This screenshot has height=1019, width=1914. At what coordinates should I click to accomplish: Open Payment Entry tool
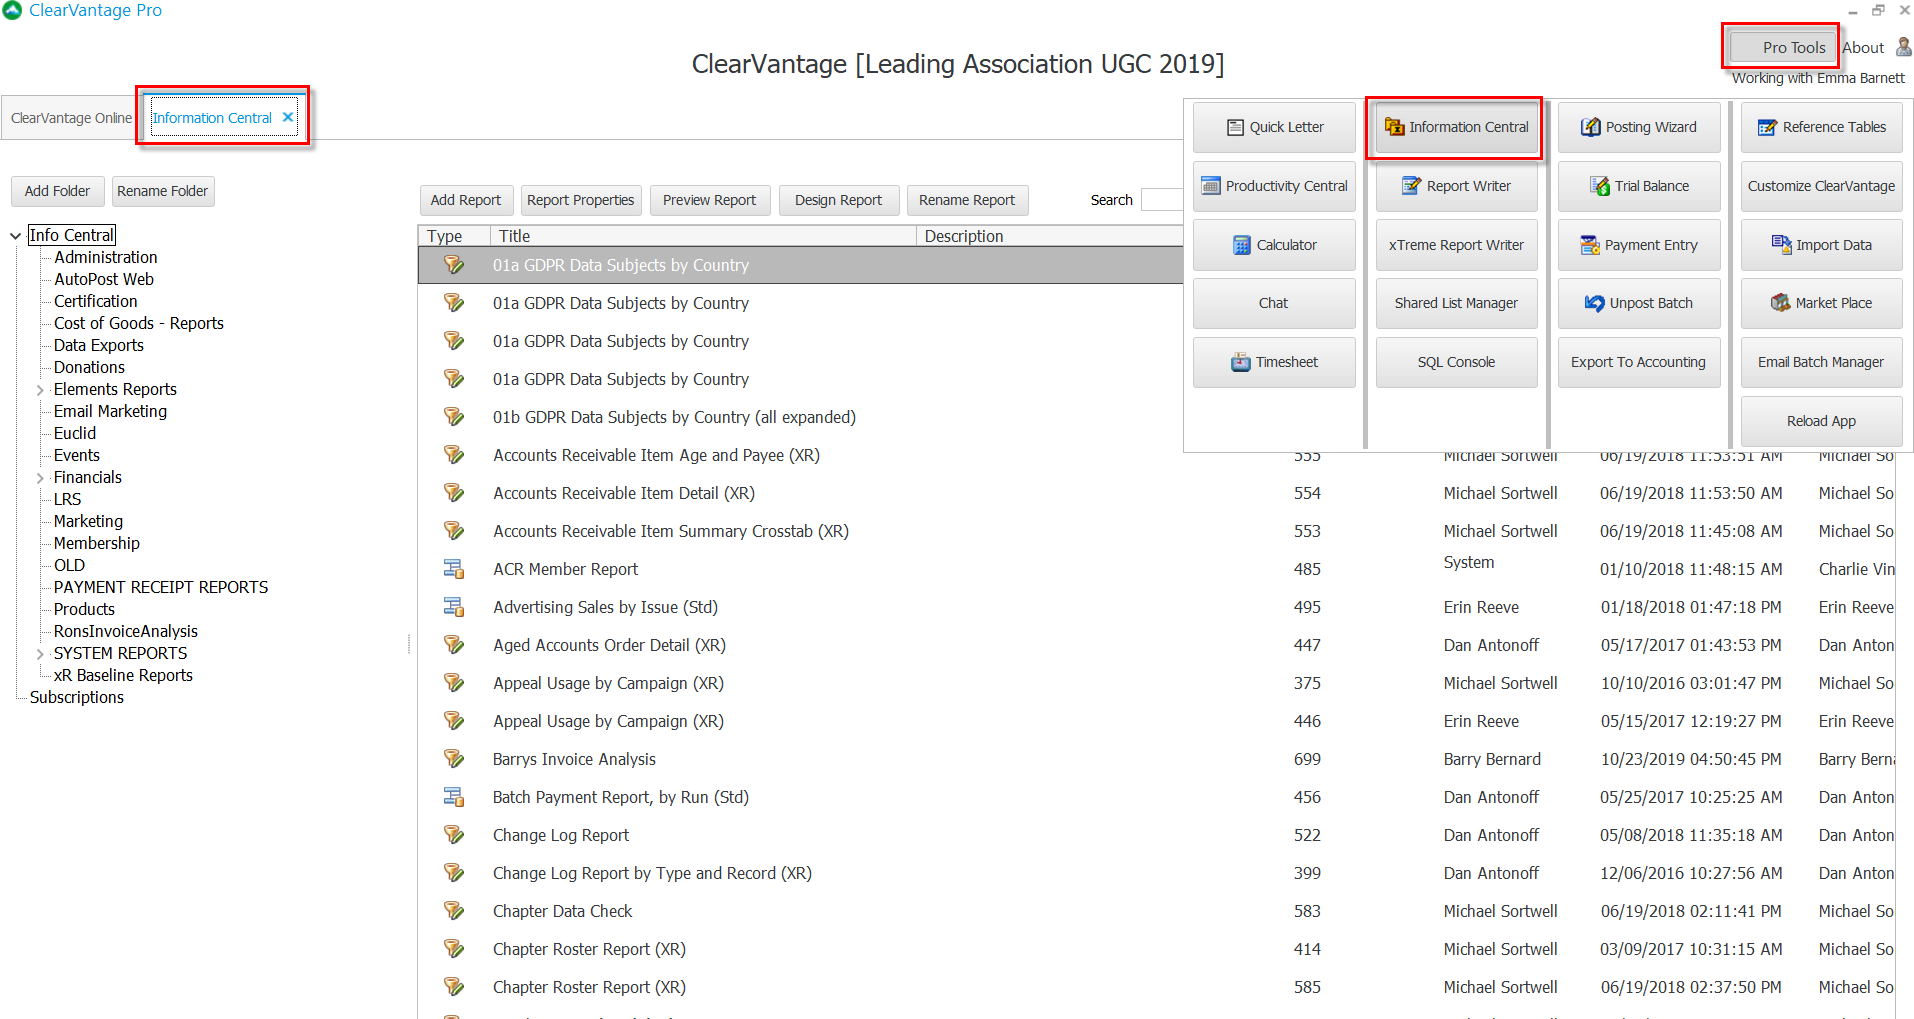1639,245
